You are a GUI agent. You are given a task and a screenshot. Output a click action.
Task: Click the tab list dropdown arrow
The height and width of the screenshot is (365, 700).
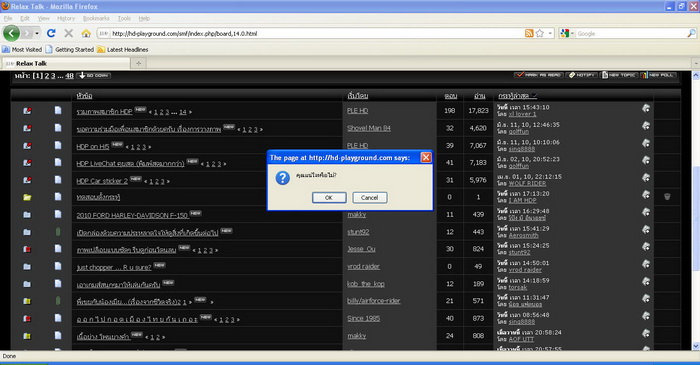pyautogui.click(x=696, y=63)
